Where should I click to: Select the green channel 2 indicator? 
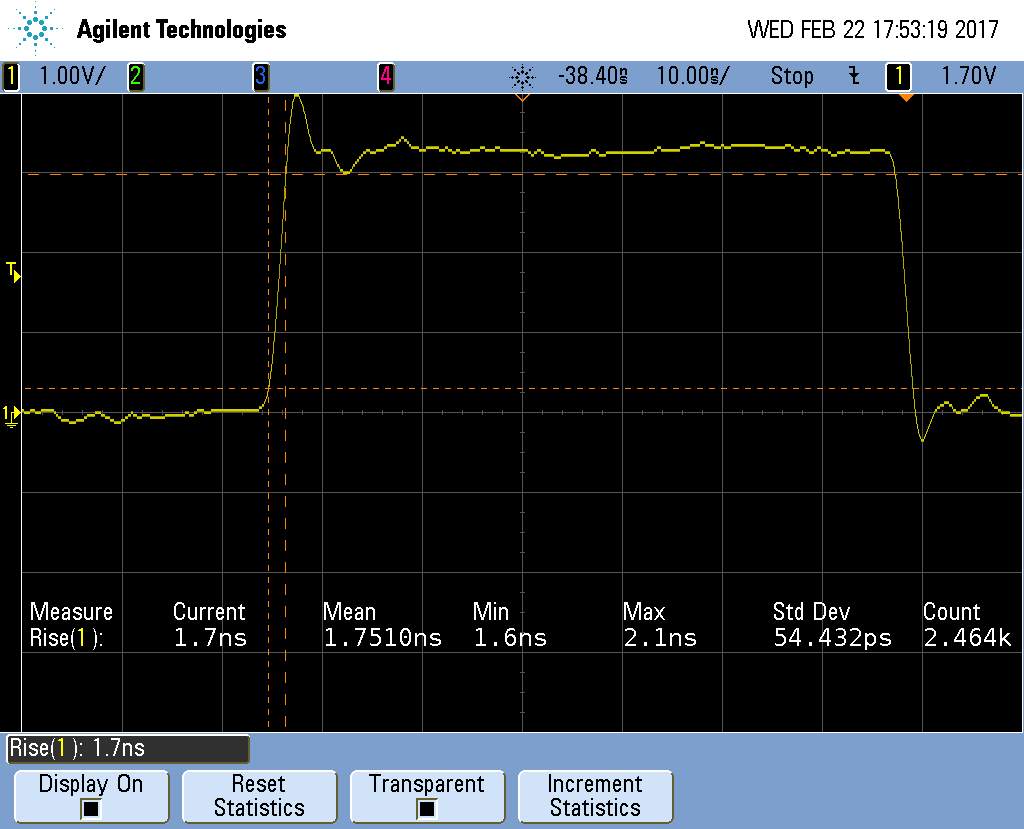(135, 76)
